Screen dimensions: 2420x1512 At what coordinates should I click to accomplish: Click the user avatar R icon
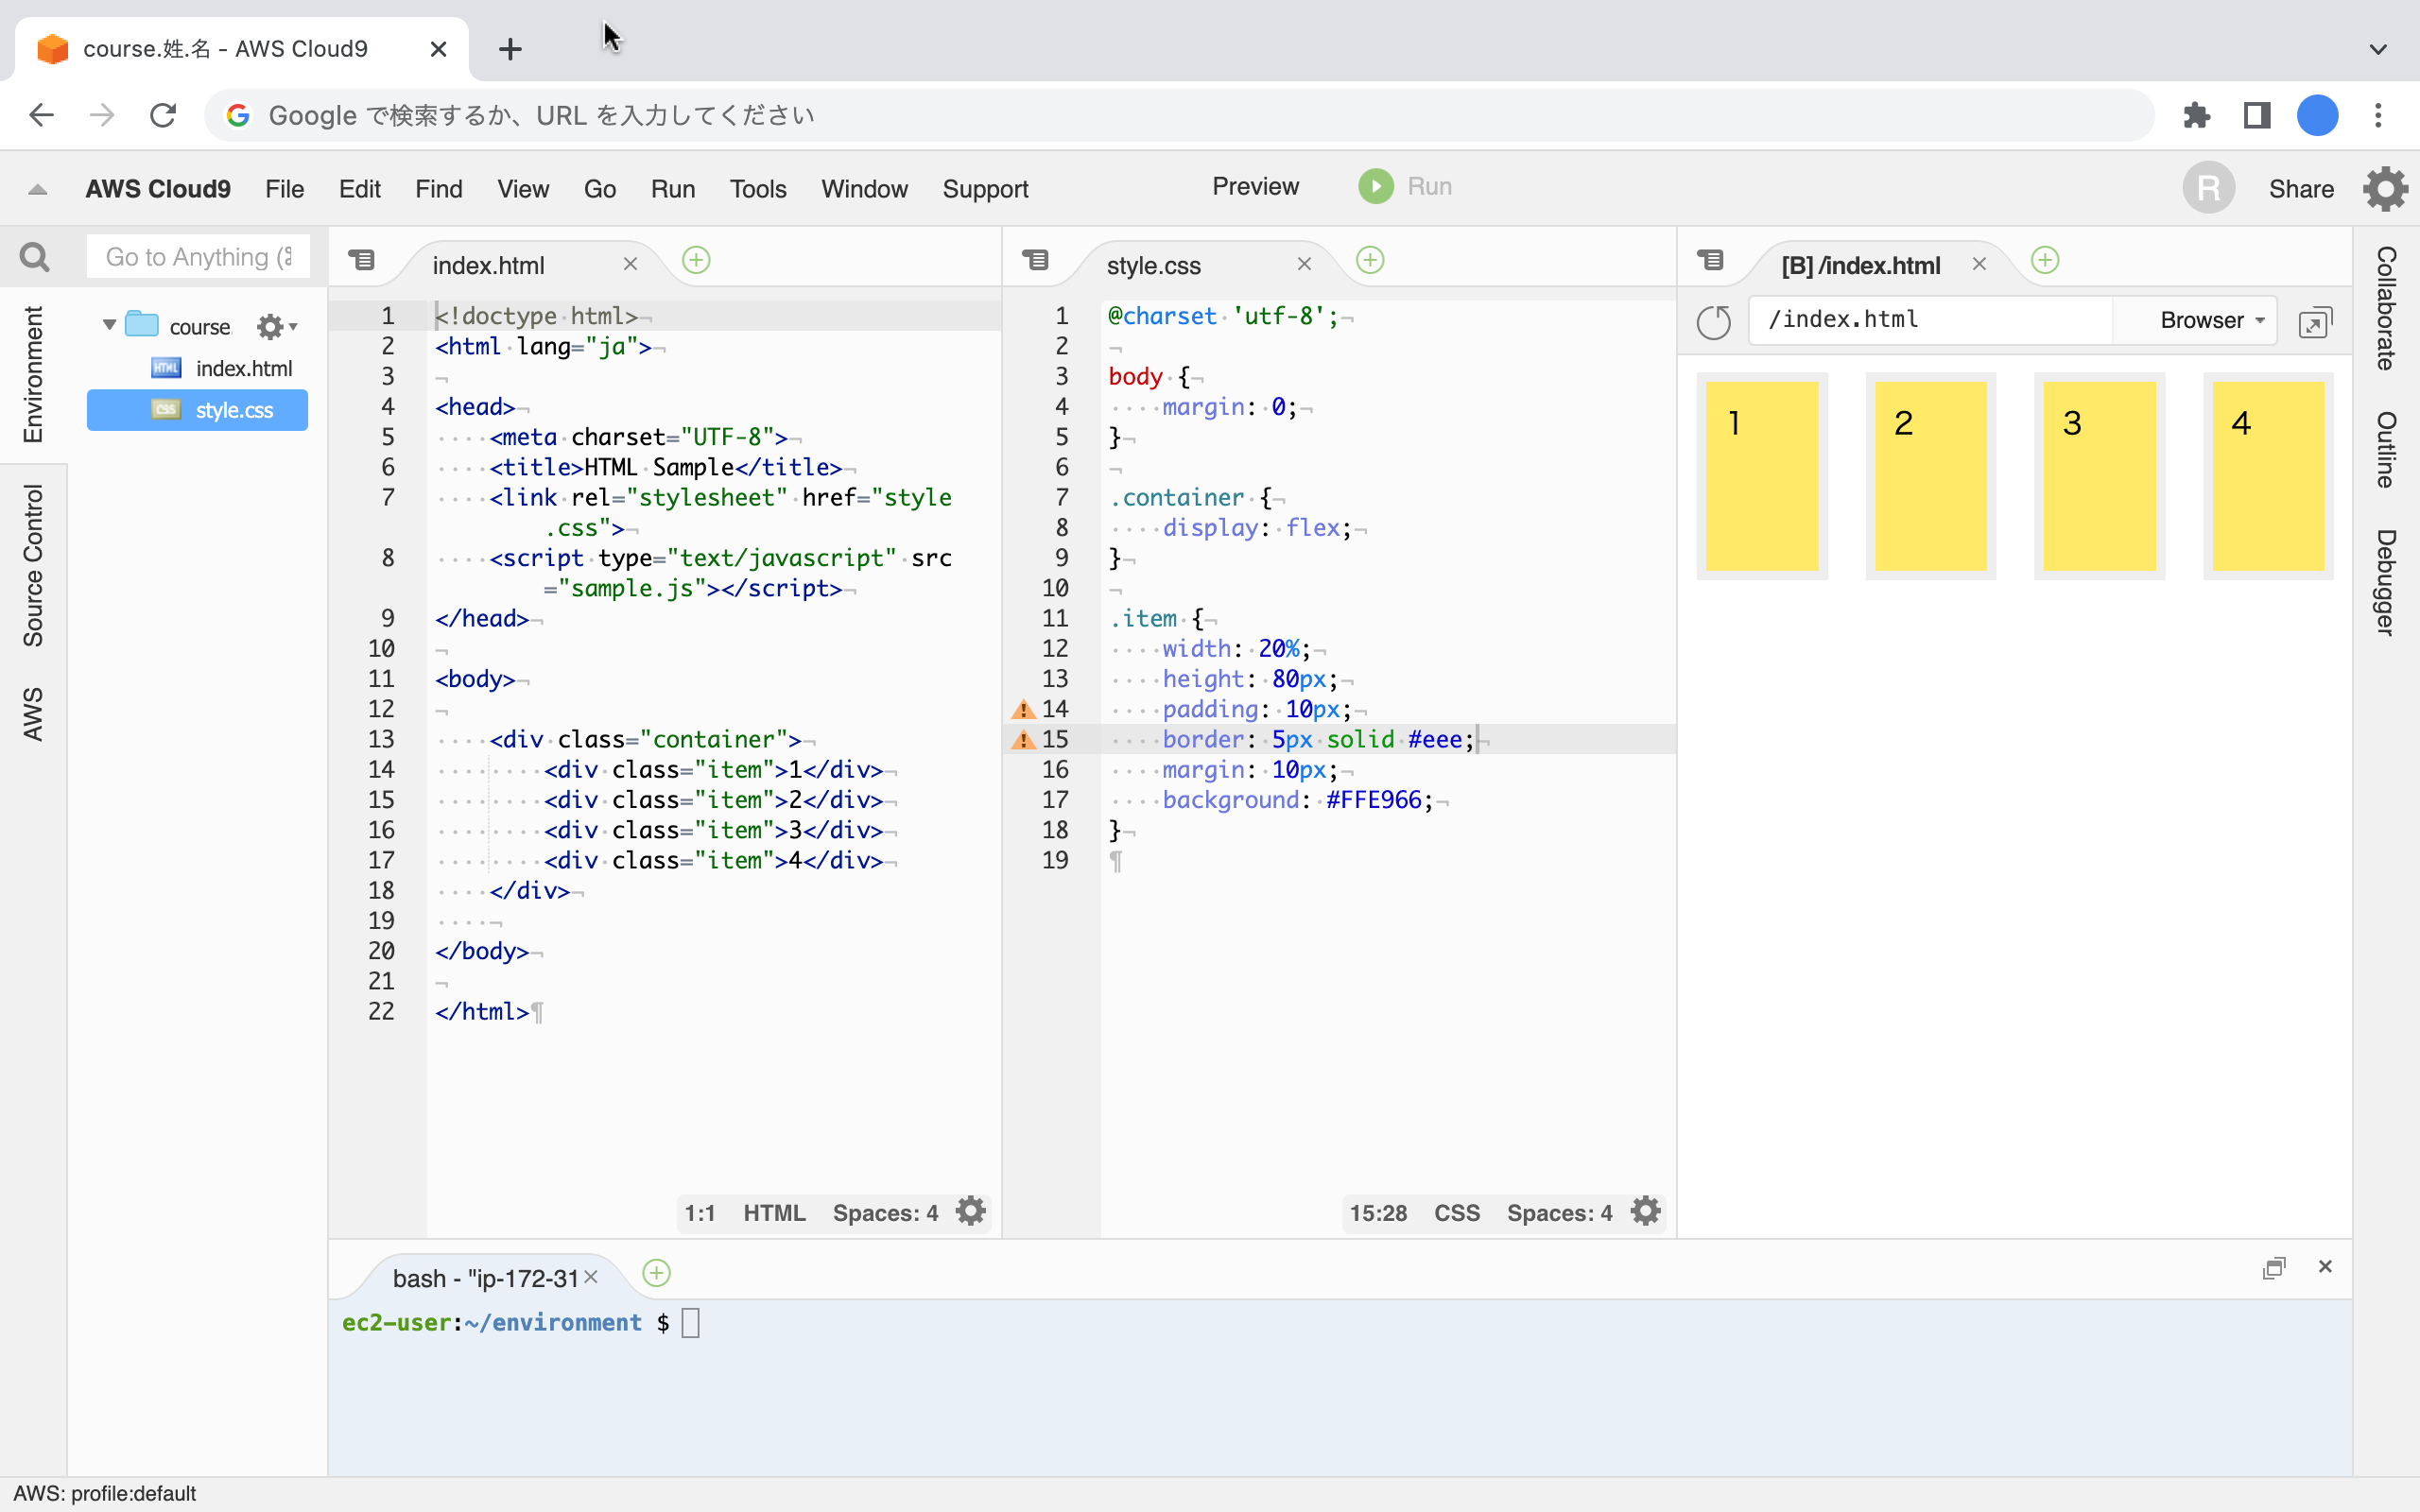pyautogui.click(x=2208, y=188)
